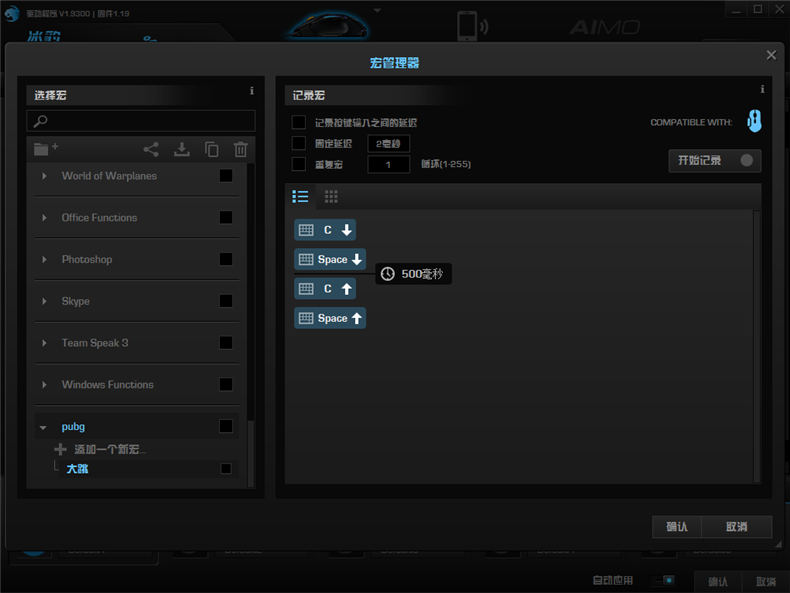Screen dimensions: 790x593
Task: Select the 大跳 macro entry
Action: 77,468
